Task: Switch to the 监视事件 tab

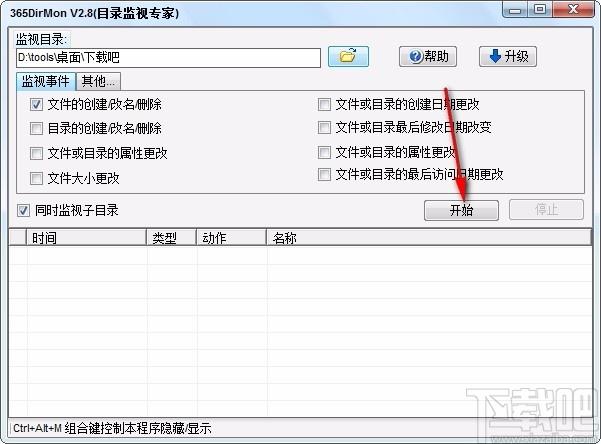Action: (x=46, y=81)
